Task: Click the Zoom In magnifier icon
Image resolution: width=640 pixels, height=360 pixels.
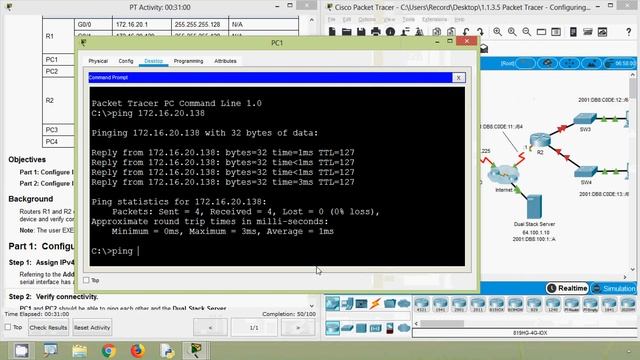Action: pos(497,32)
